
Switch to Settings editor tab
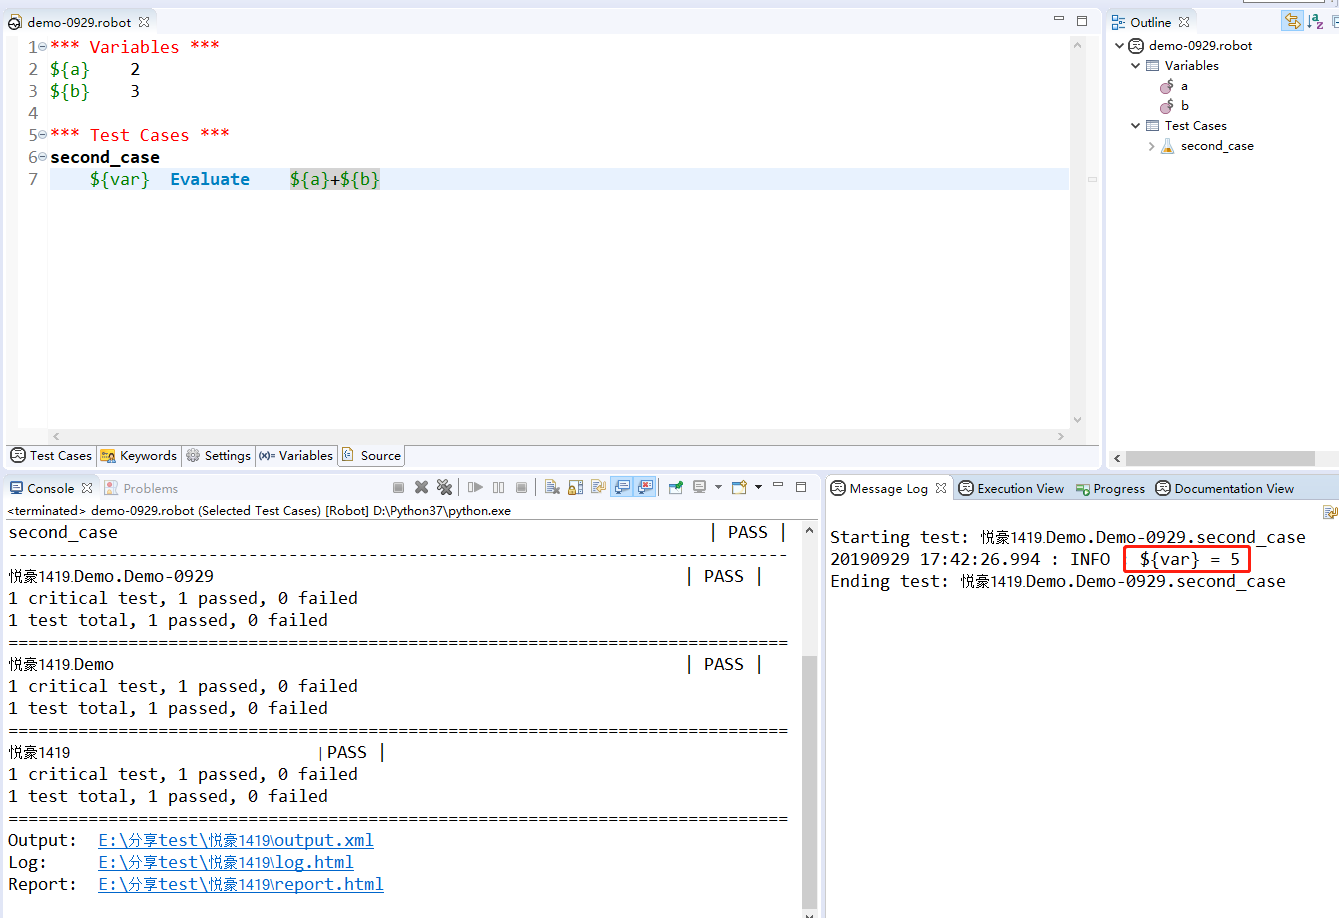(218, 455)
